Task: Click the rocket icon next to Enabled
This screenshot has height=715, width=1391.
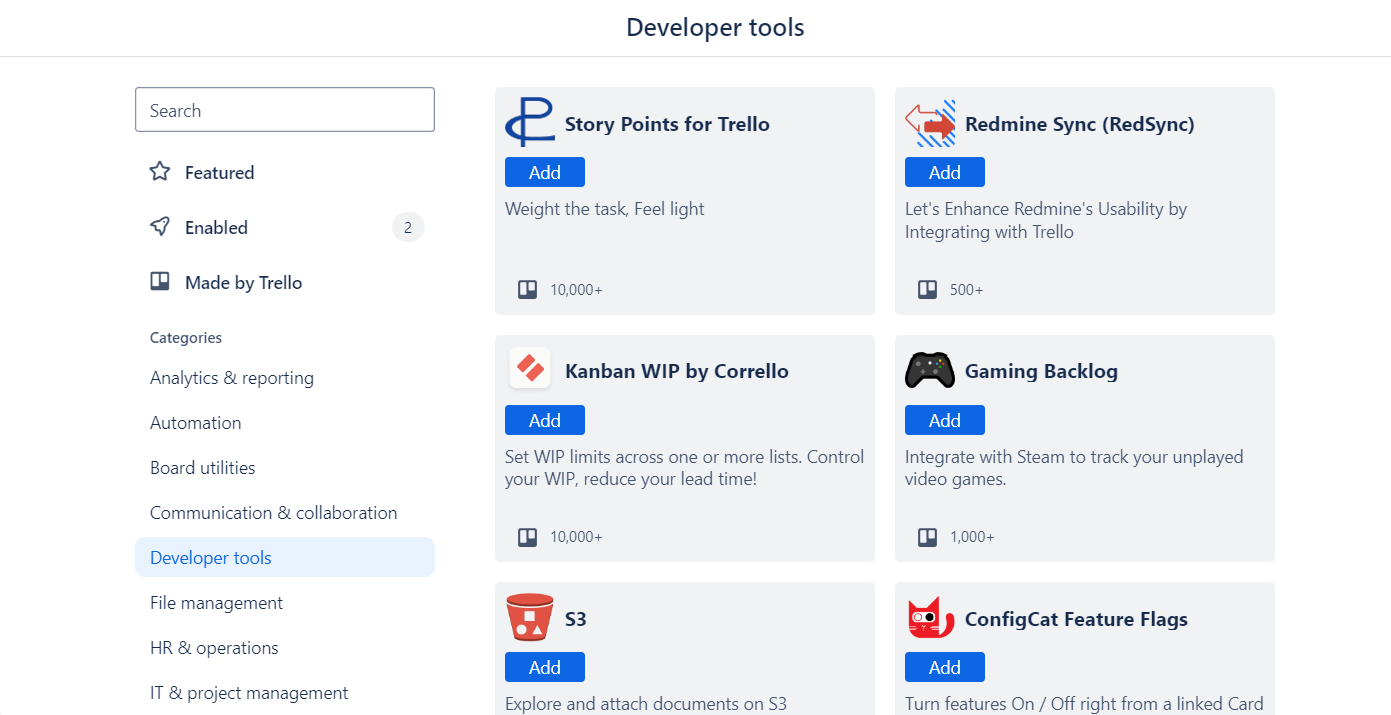Action: click(x=160, y=227)
